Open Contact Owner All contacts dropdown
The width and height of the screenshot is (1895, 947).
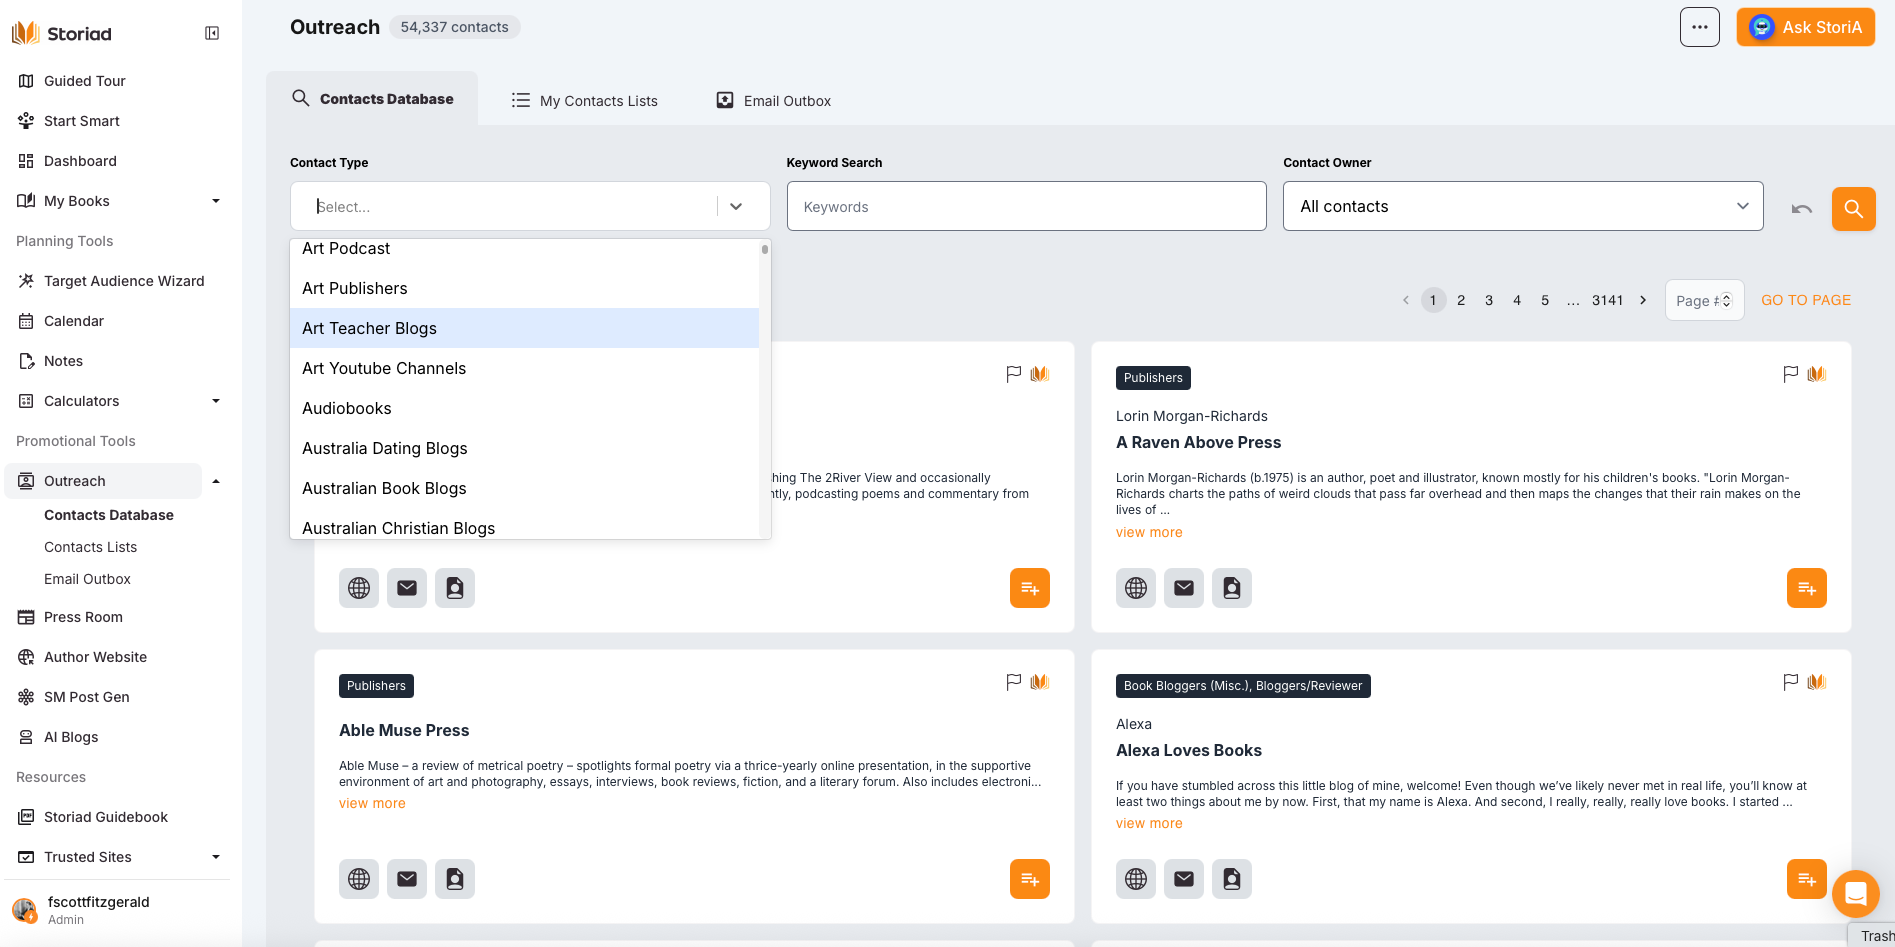point(1523,206)
